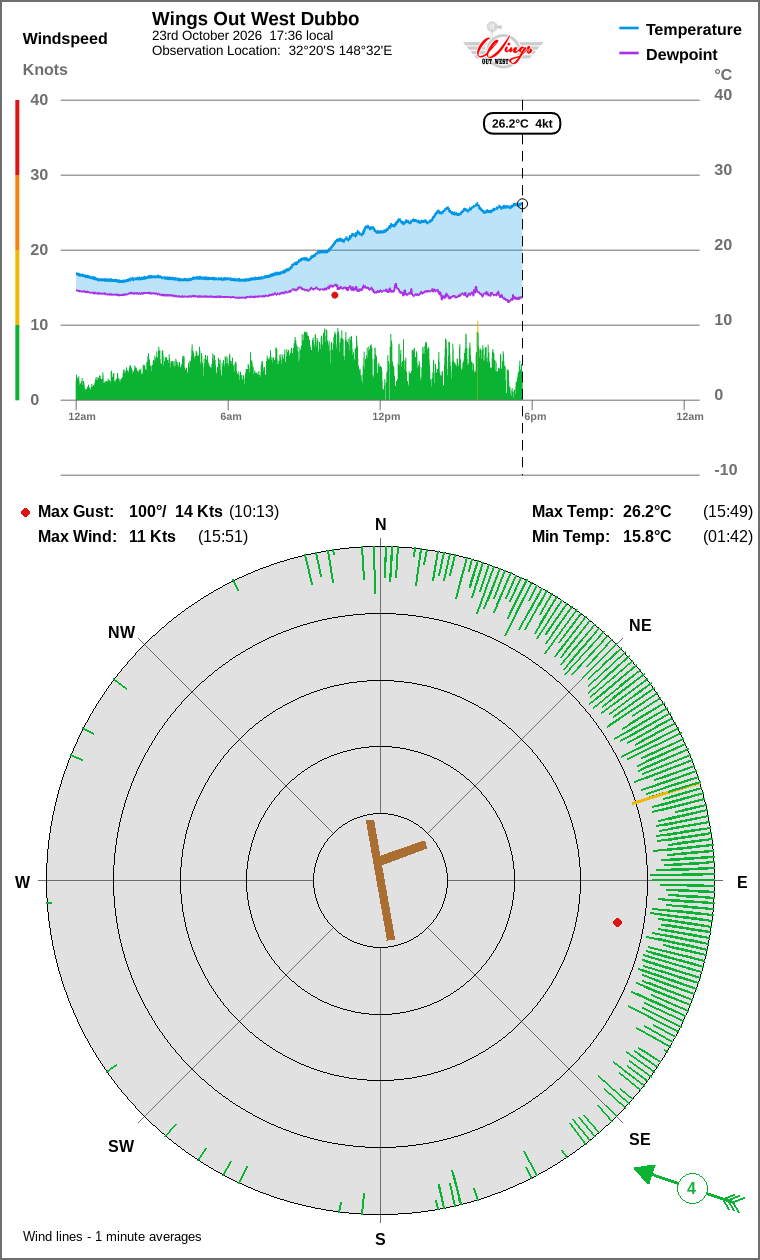Click the Dewpoint legend label
This screenshot has width=760, height=1260.
tap(682, 54)
